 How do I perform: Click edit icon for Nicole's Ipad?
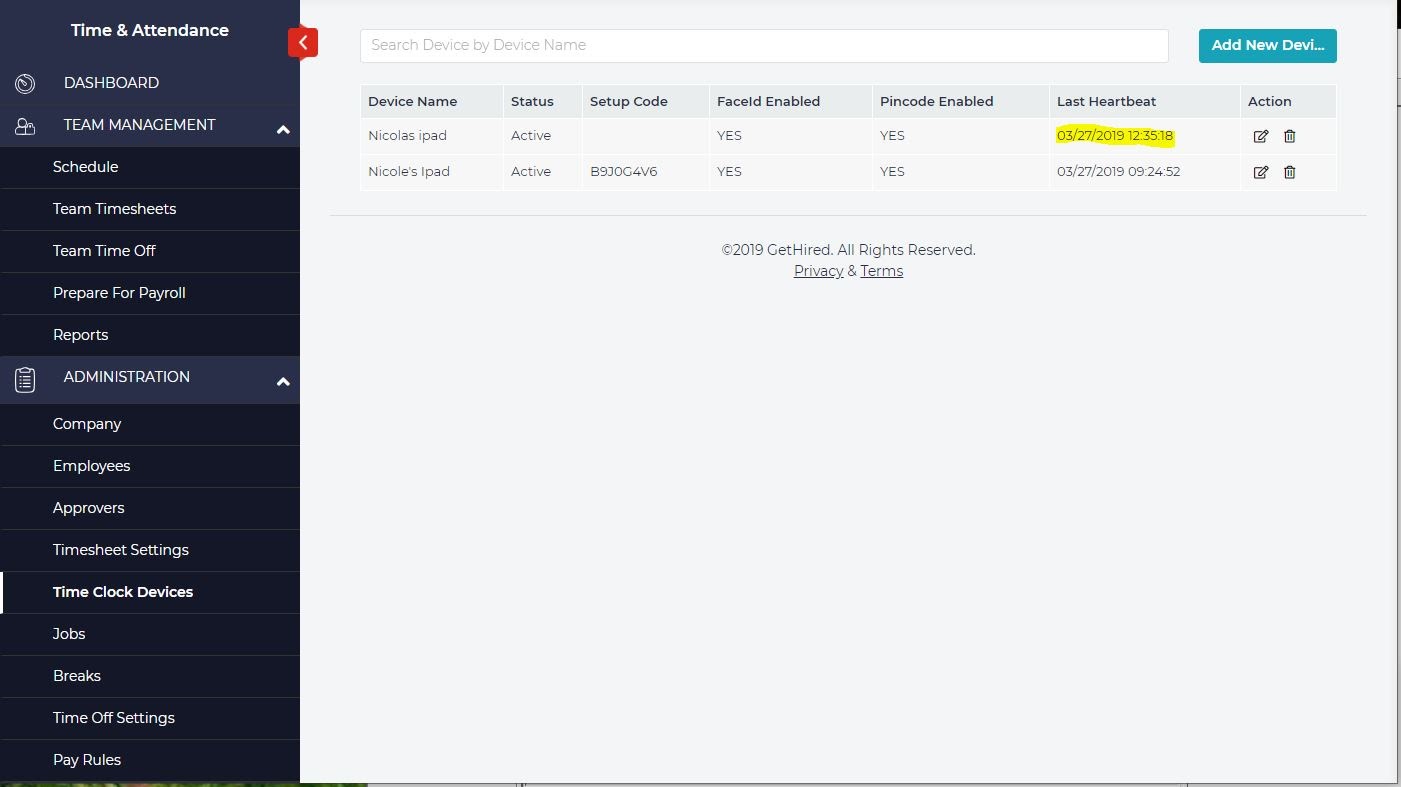pos(1260,172)
